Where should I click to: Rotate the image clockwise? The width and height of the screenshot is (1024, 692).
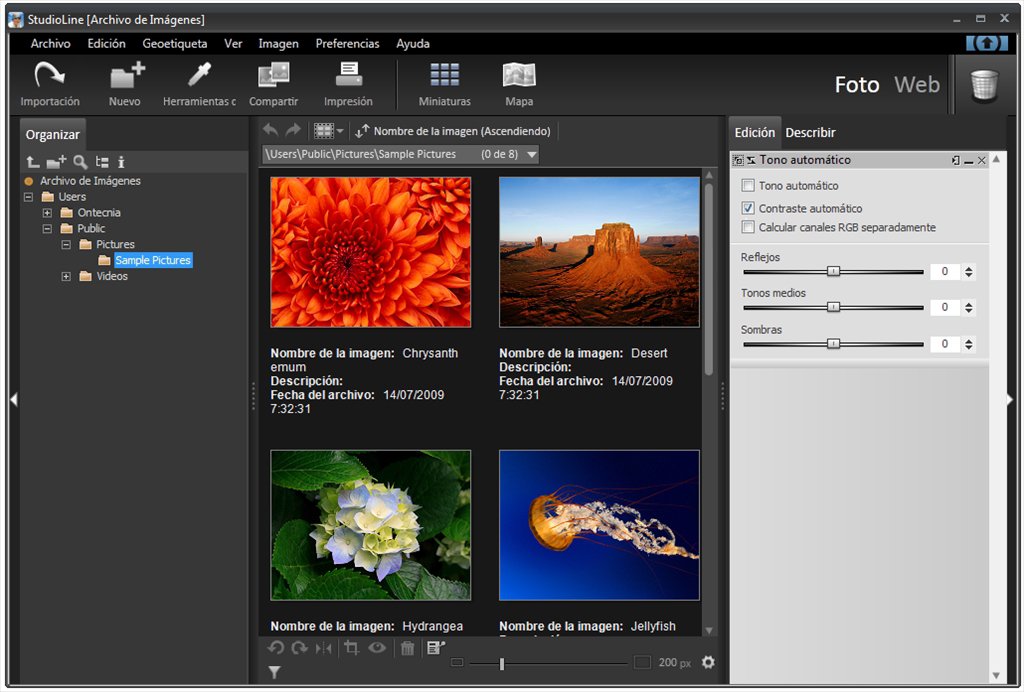(299, 648)
